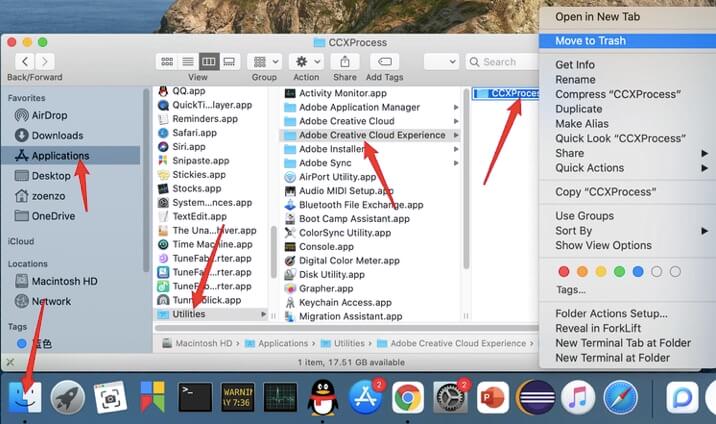Click the Share toolbar button

[x=345, y=62]
